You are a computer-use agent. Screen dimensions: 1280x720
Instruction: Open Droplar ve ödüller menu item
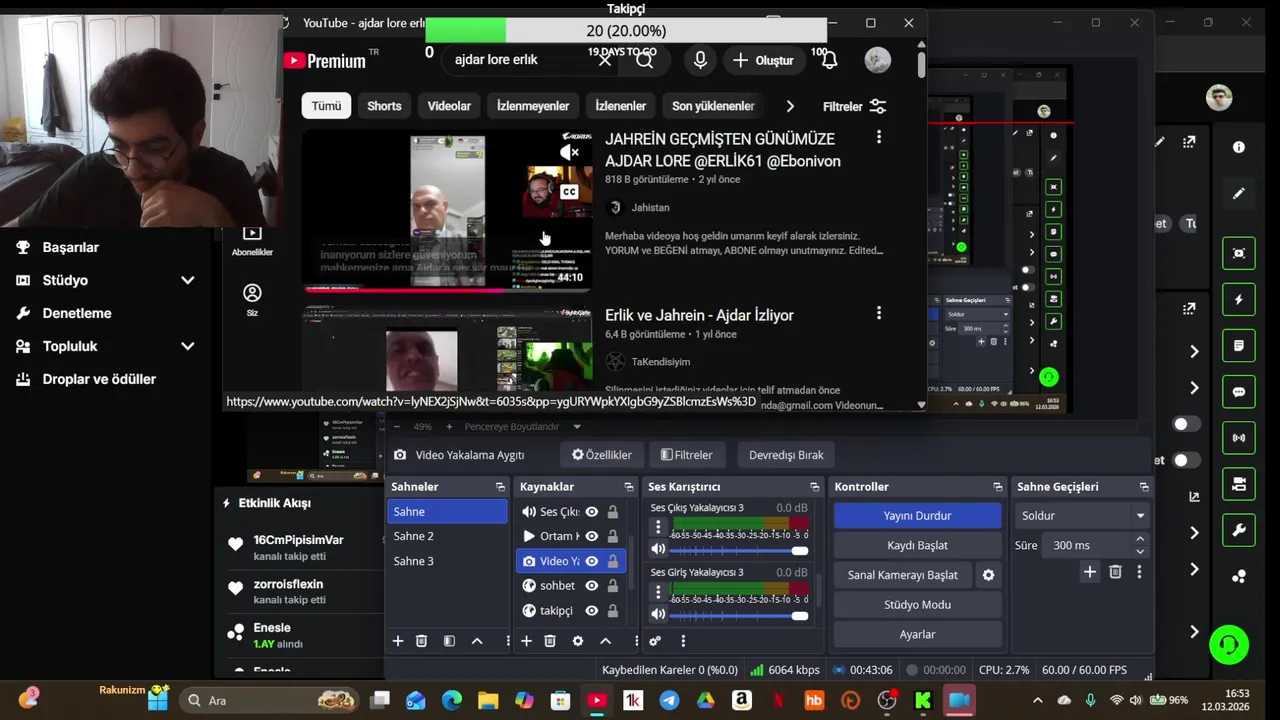pos(99,379)
